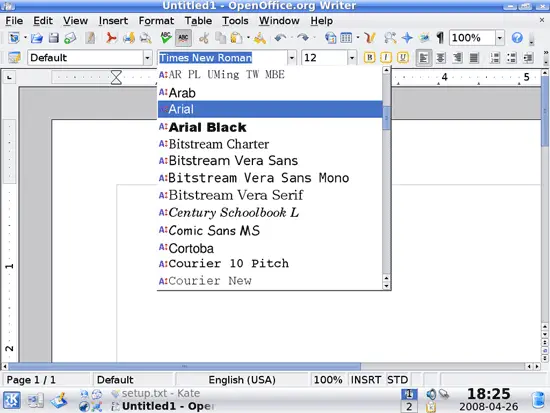Open a file with the Open icon
550x413 pixels.
click(x=36, y=38)
